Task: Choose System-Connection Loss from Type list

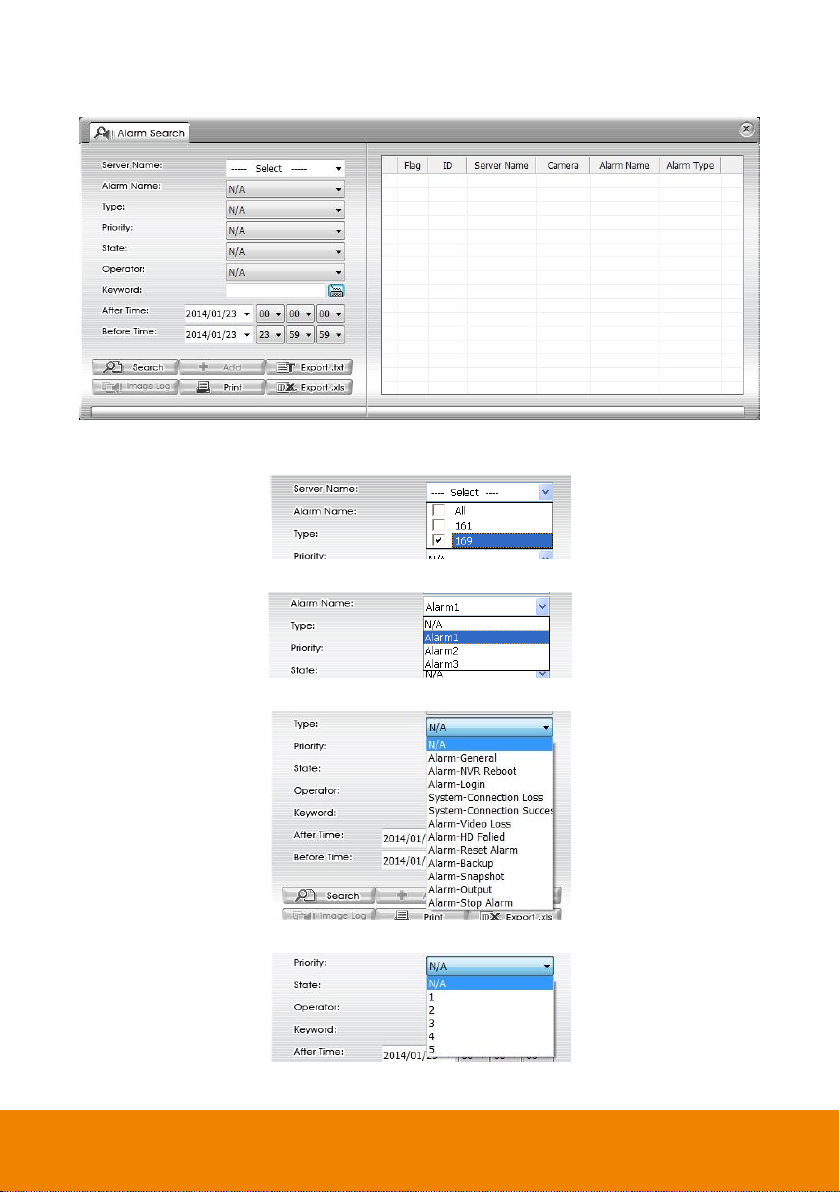Action: tap(490, 797)
